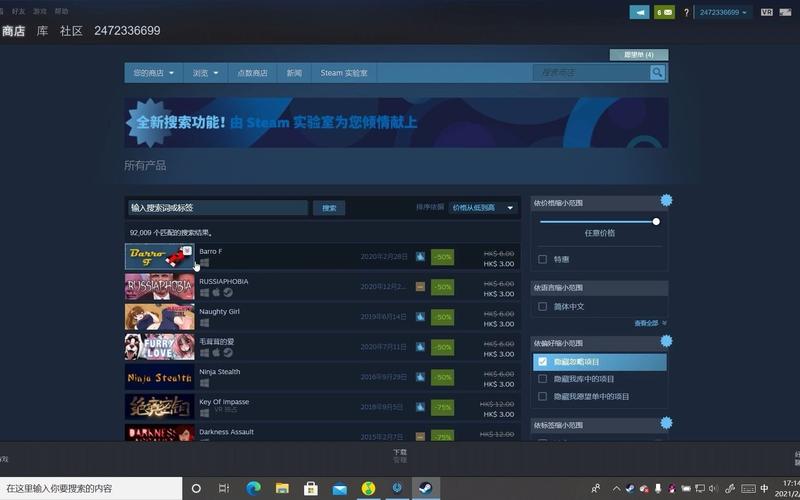The image size is (800, 500).
Task: Show hidden system tray icons chevron
Action: tap(616, 488)
